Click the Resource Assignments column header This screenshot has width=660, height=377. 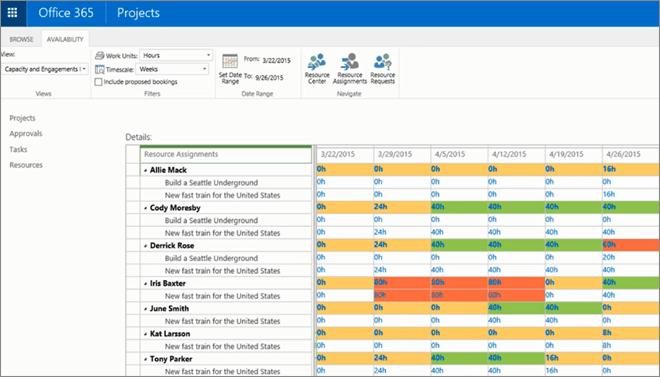click(226, 154)
